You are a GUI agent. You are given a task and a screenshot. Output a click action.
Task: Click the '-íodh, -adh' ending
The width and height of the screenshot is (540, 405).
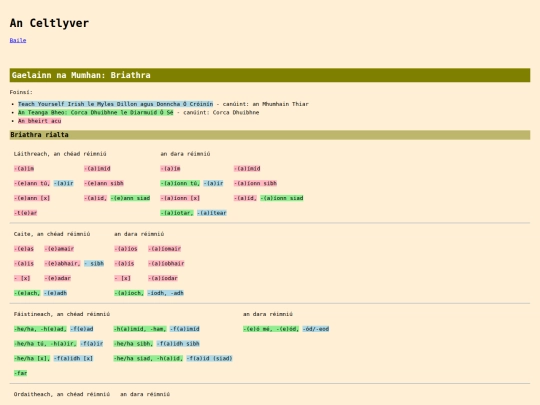point(166,293)
